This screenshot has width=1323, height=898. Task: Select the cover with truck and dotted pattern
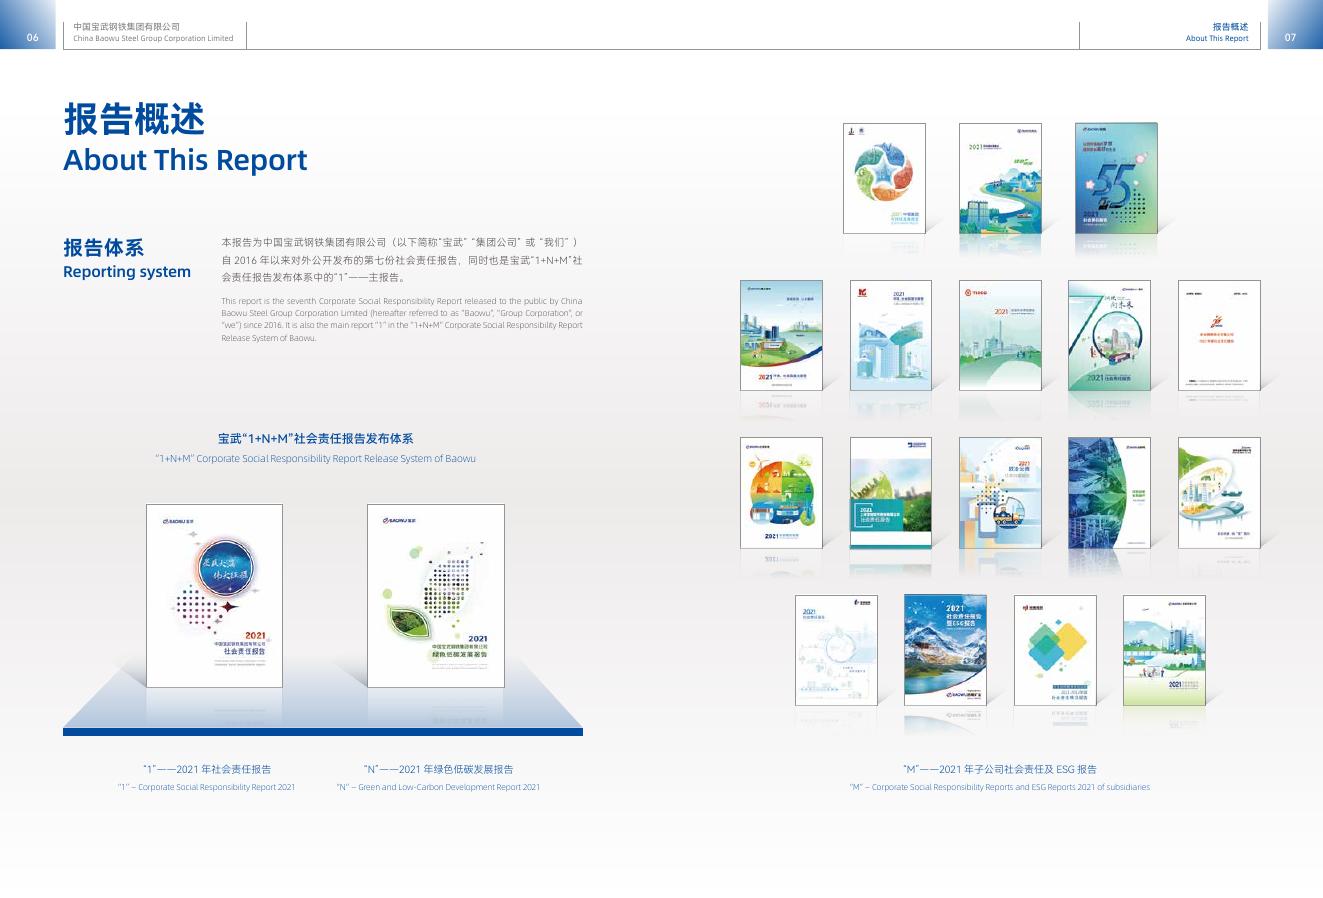(x=1000, y=492)
